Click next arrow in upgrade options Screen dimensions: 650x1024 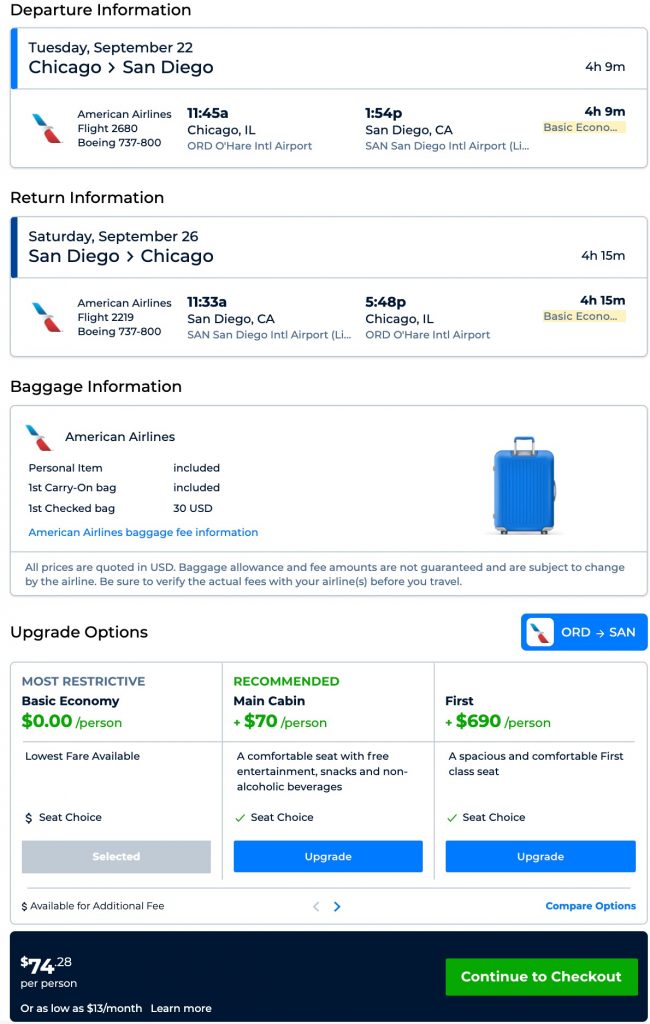click(x=337, y=906)
